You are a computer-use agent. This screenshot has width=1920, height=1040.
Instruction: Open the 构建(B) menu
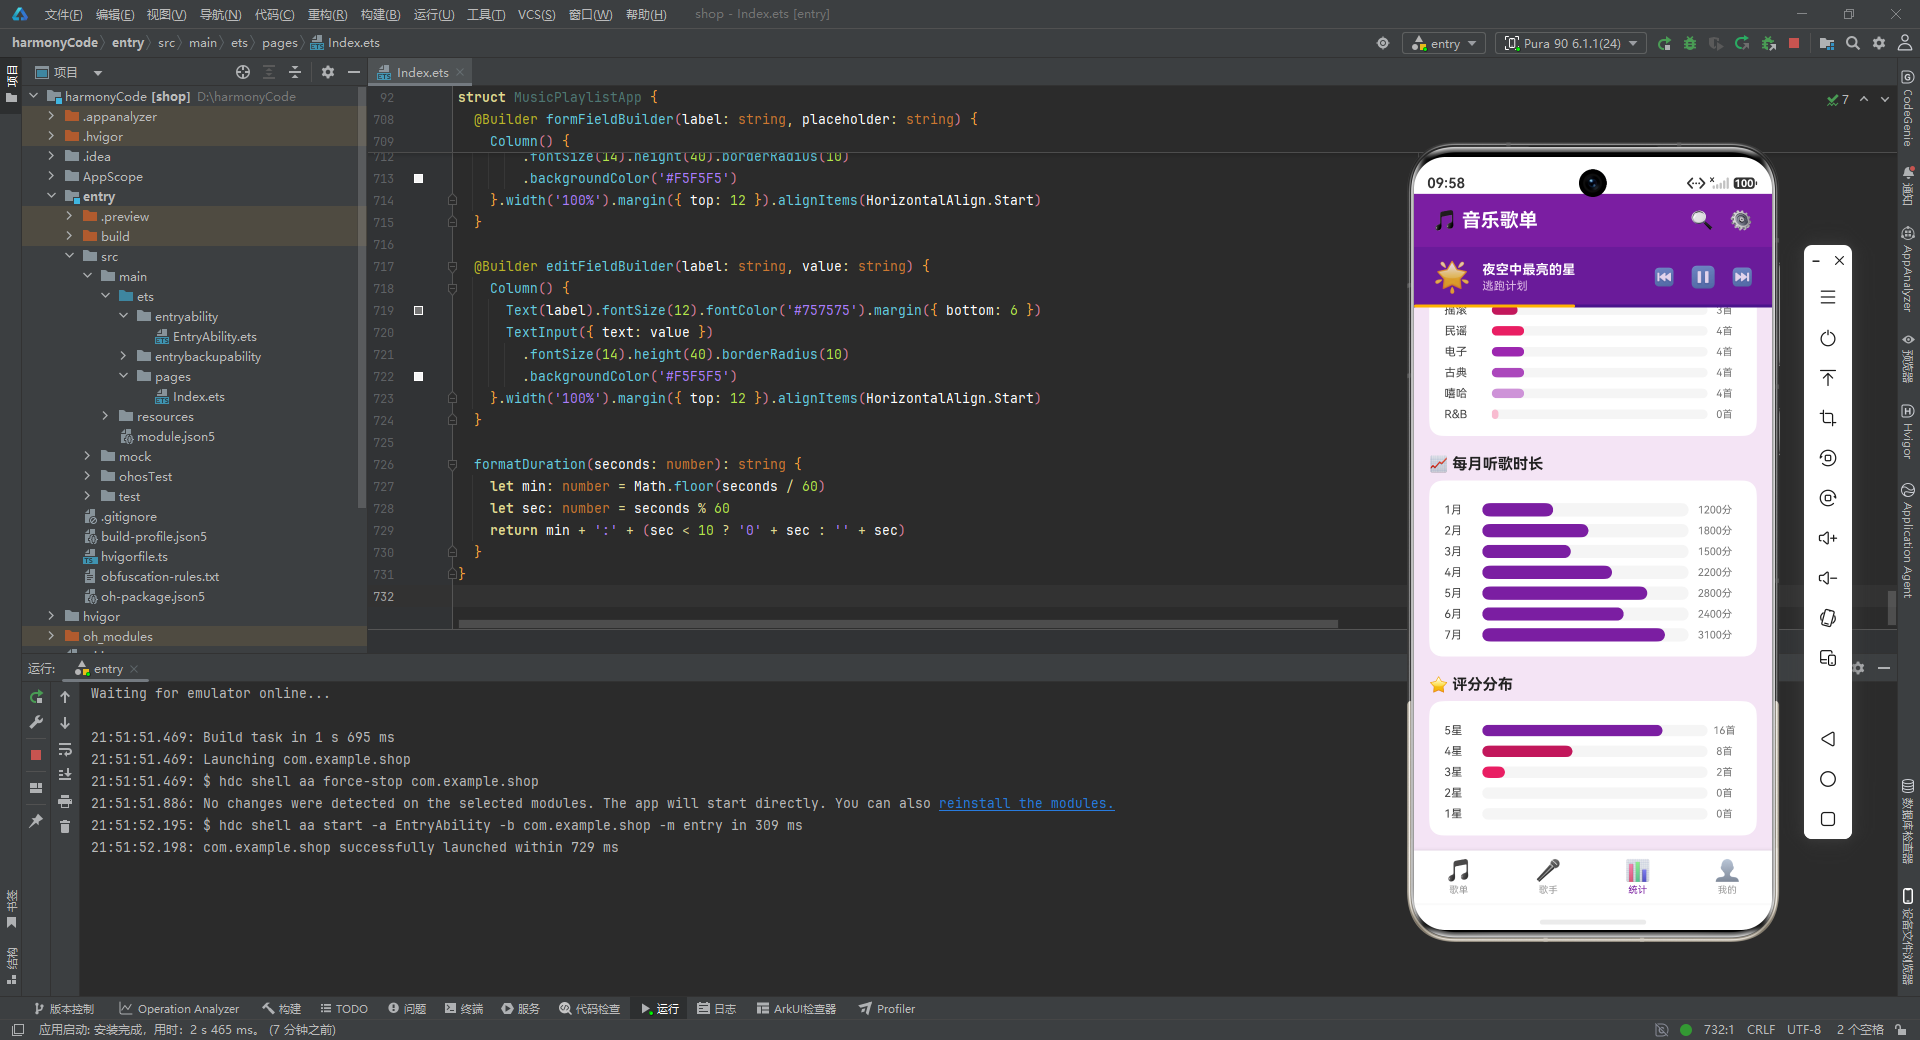380,14
